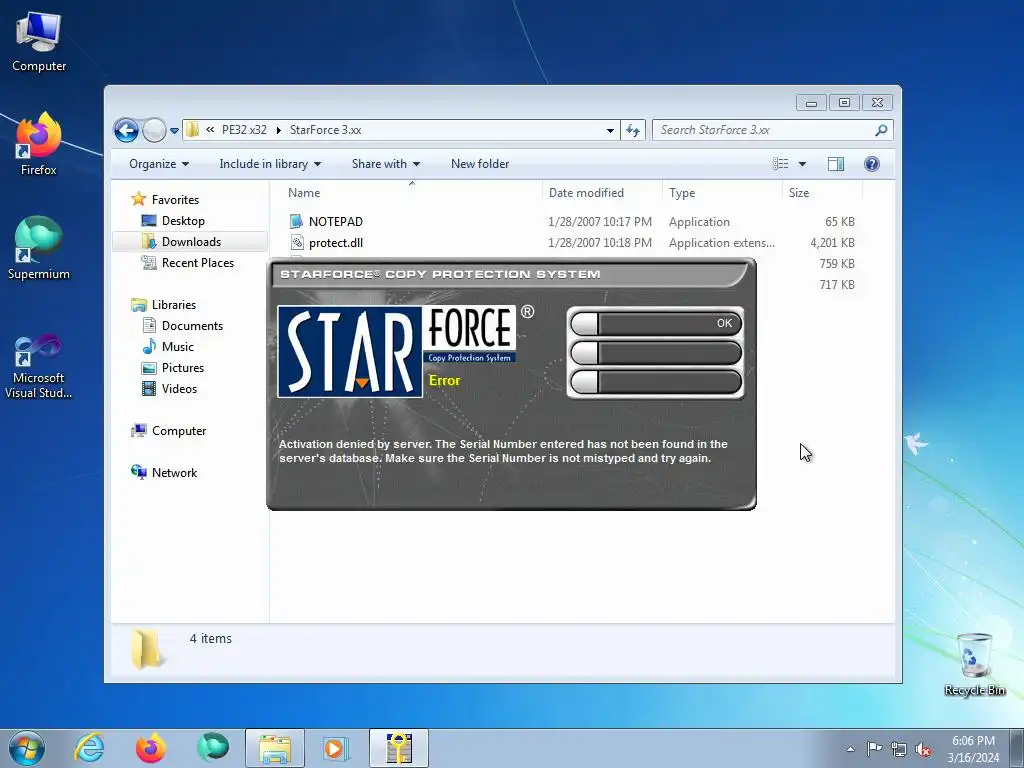Open the view options dropdown arrow
The width and height of the screenshot is (1024, 768).
coord(802,164)
